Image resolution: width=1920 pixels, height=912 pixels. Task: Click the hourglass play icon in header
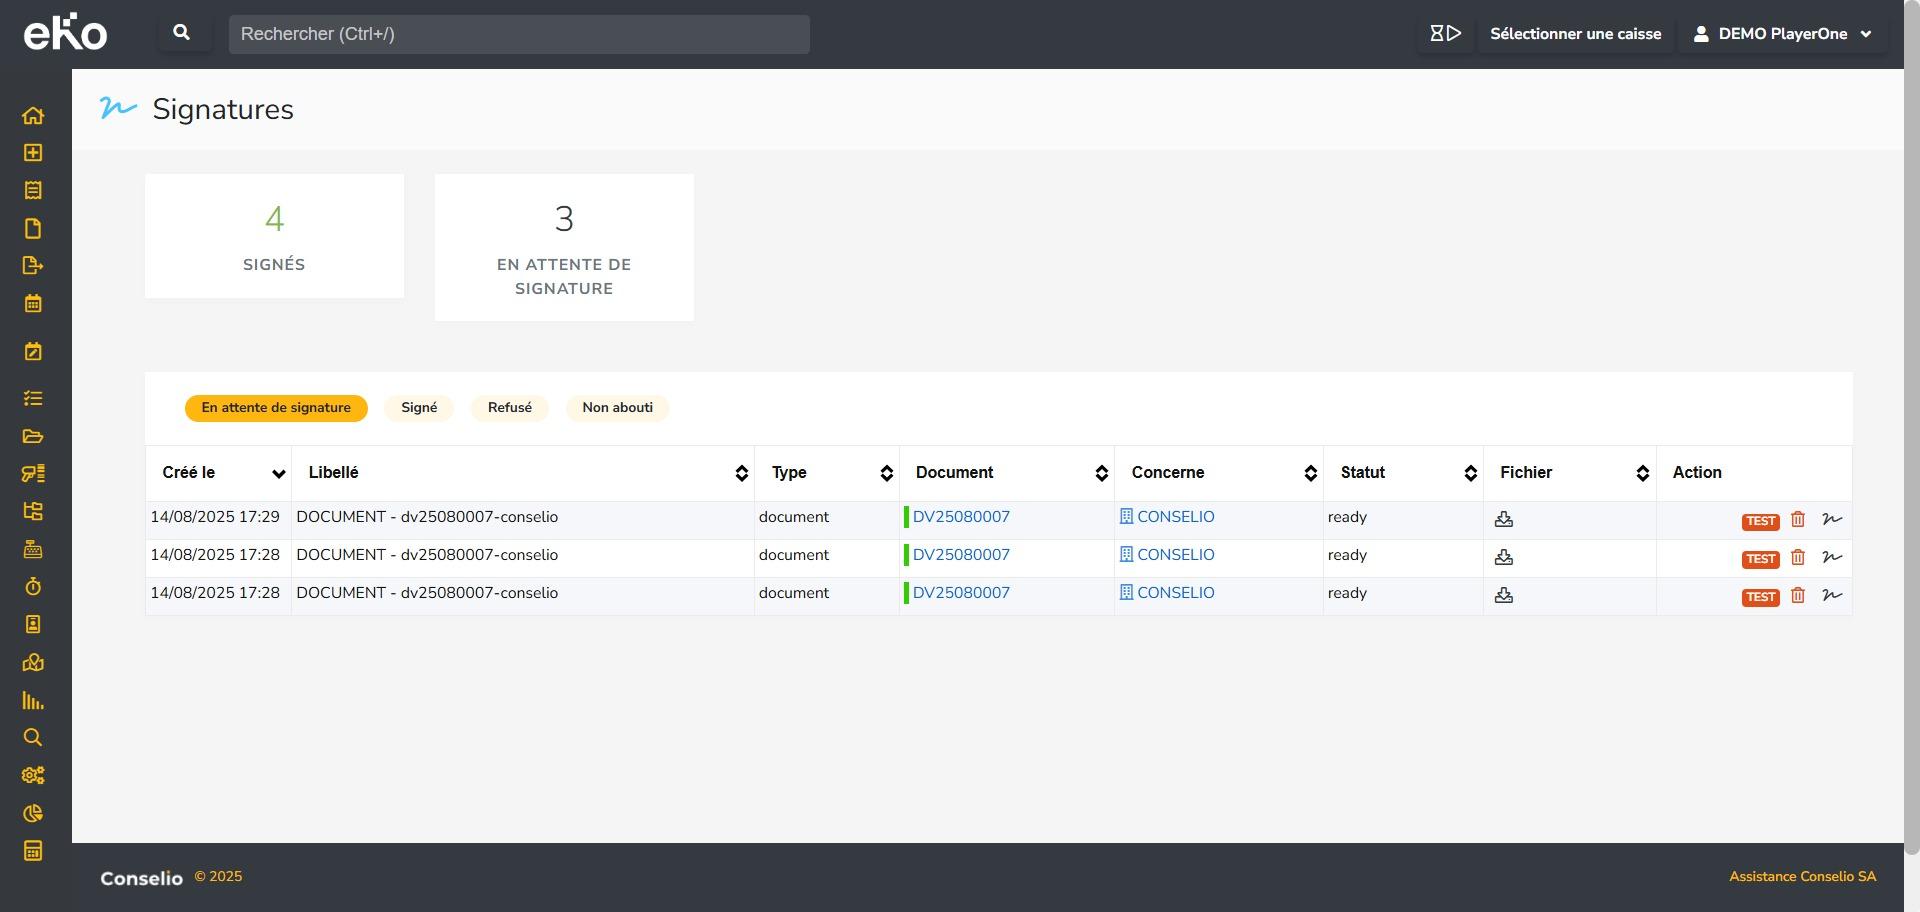[x=1445, y=34]
